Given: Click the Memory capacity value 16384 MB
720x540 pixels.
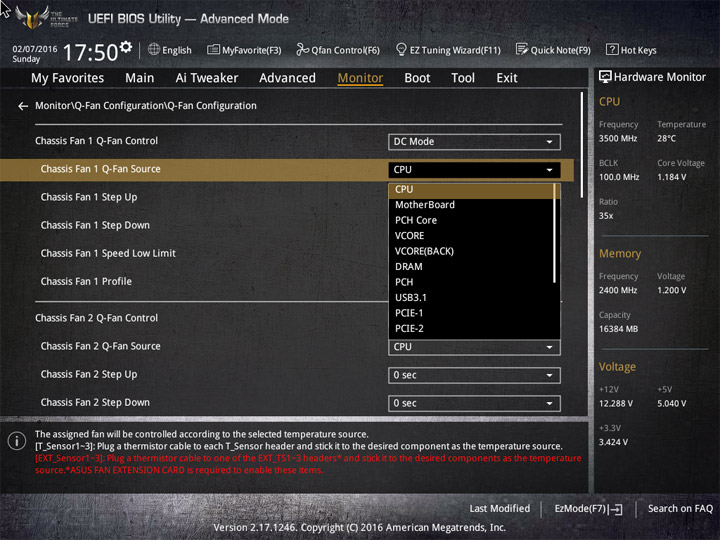Looking at the screenshot, I should point(618,329).
